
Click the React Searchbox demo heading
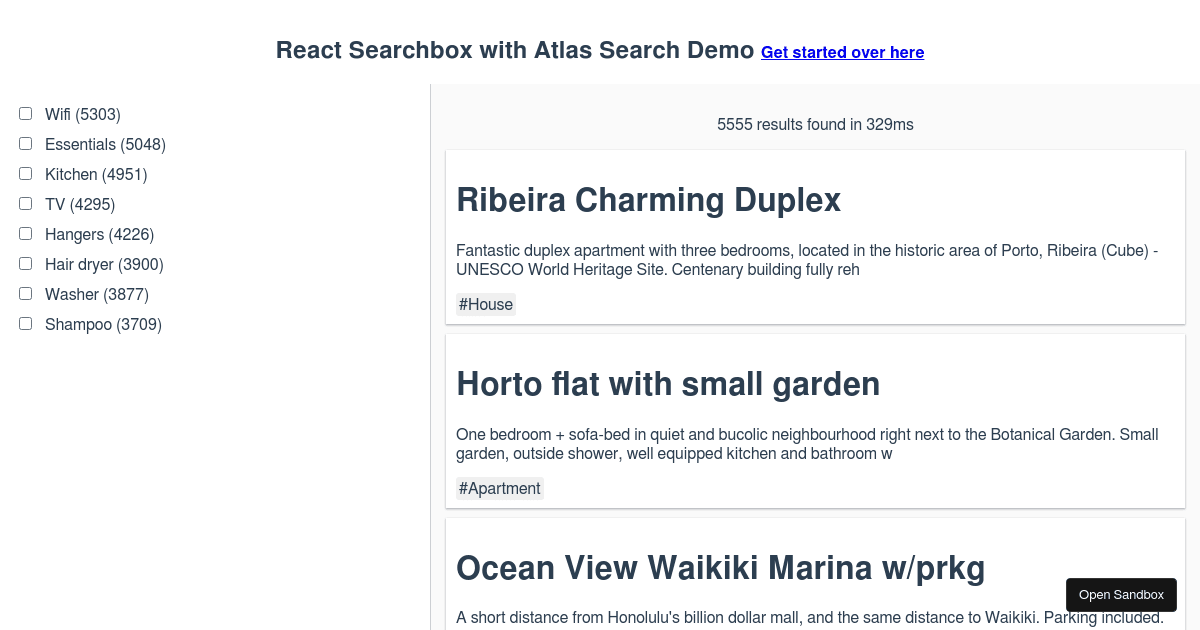tap(516, 50)
